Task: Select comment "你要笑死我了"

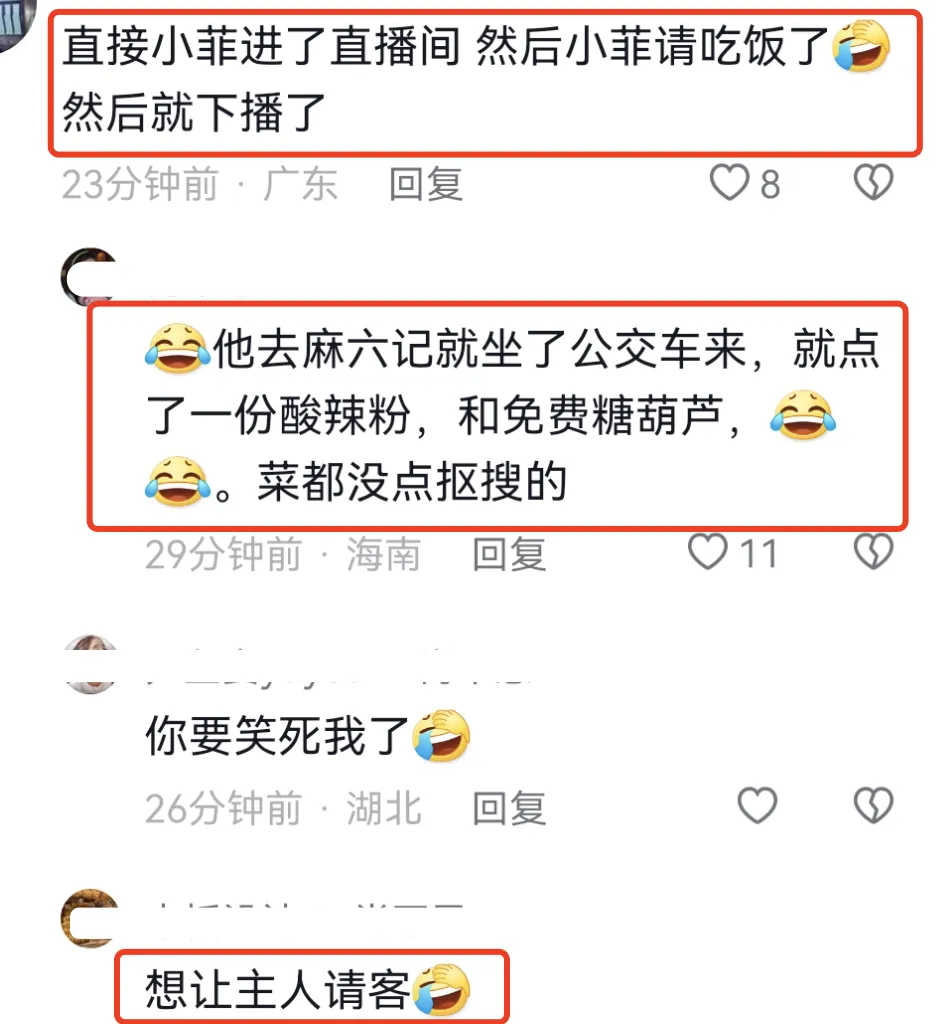Action: [307, 736]
